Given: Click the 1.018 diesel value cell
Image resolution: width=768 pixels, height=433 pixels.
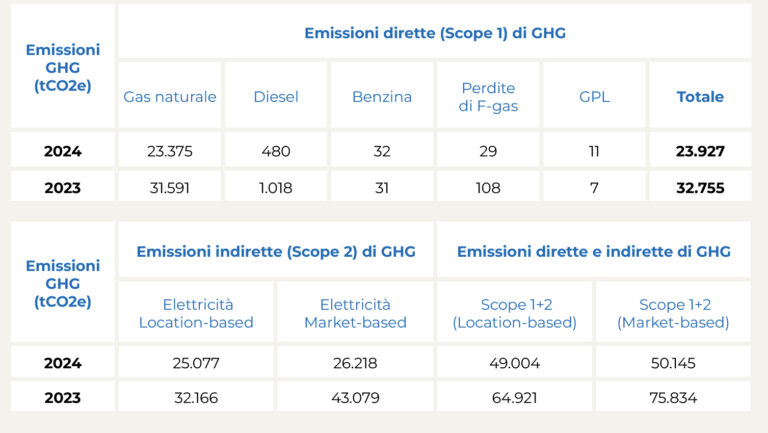Looking at the screenshot, I should pyautogui.click(x=276, y=187).
